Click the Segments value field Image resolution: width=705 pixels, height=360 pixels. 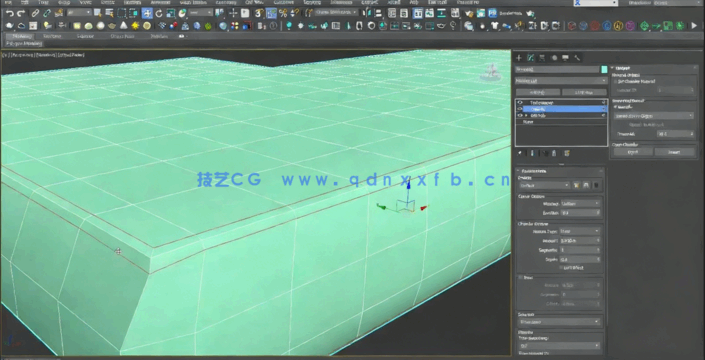(x=580, y=250)
